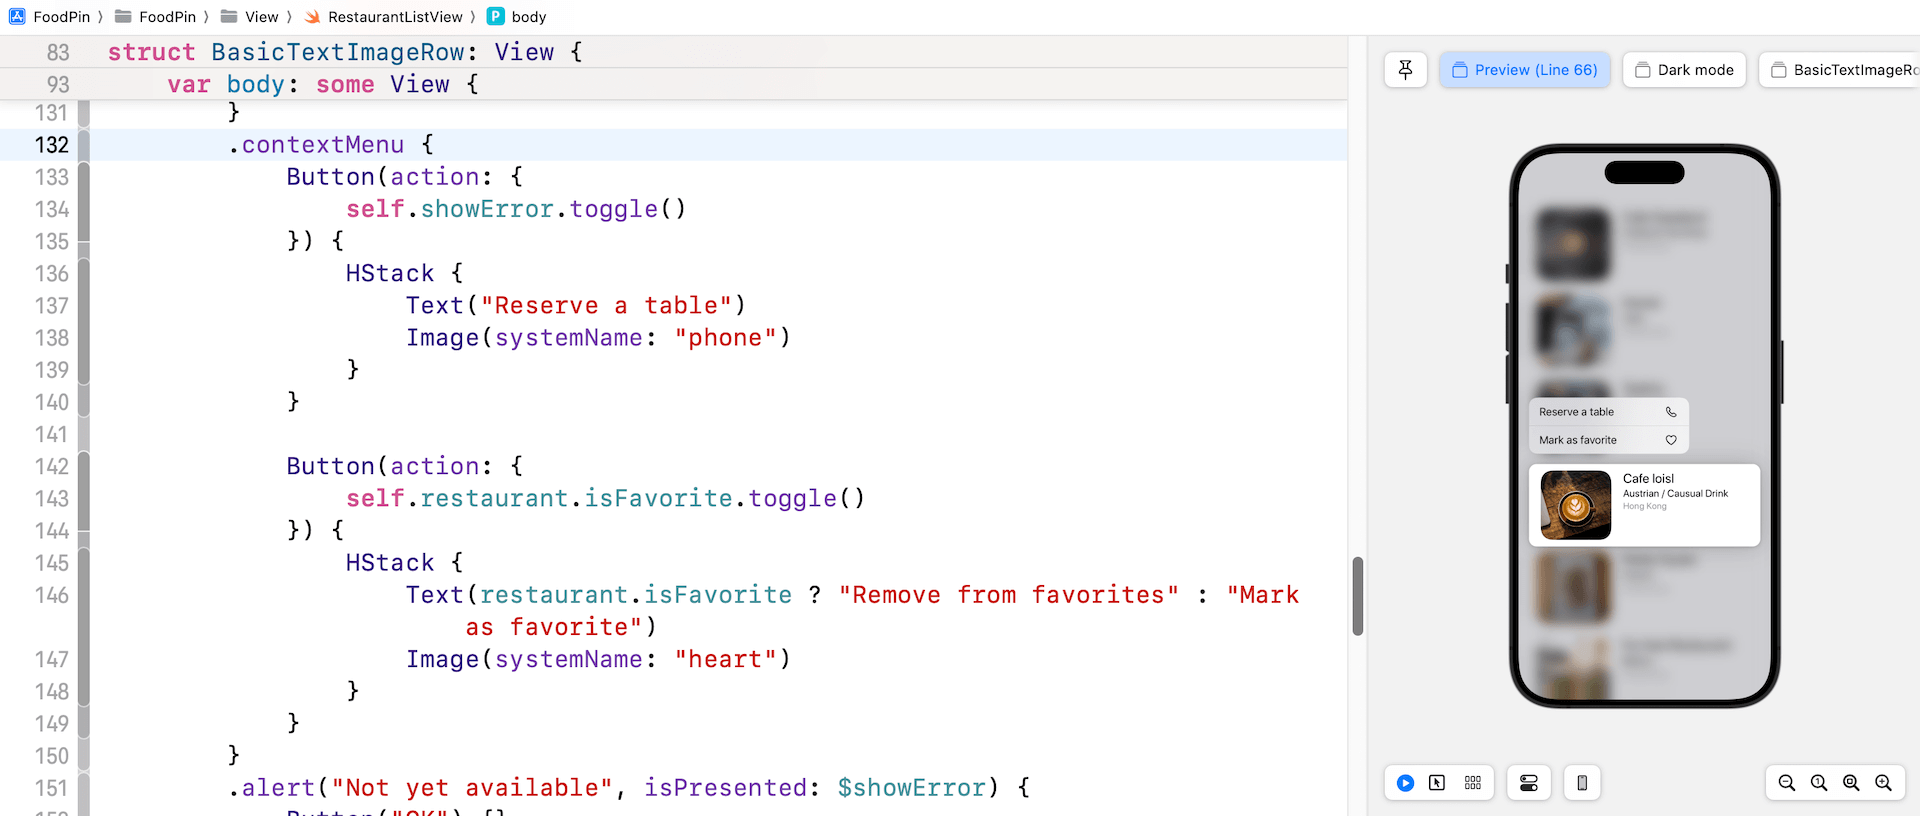Image resolution: width=1920 pixels, height=816 pixels.
Task: Open Canvas Device Settings toggles icon
Action: click(1528, 783)
